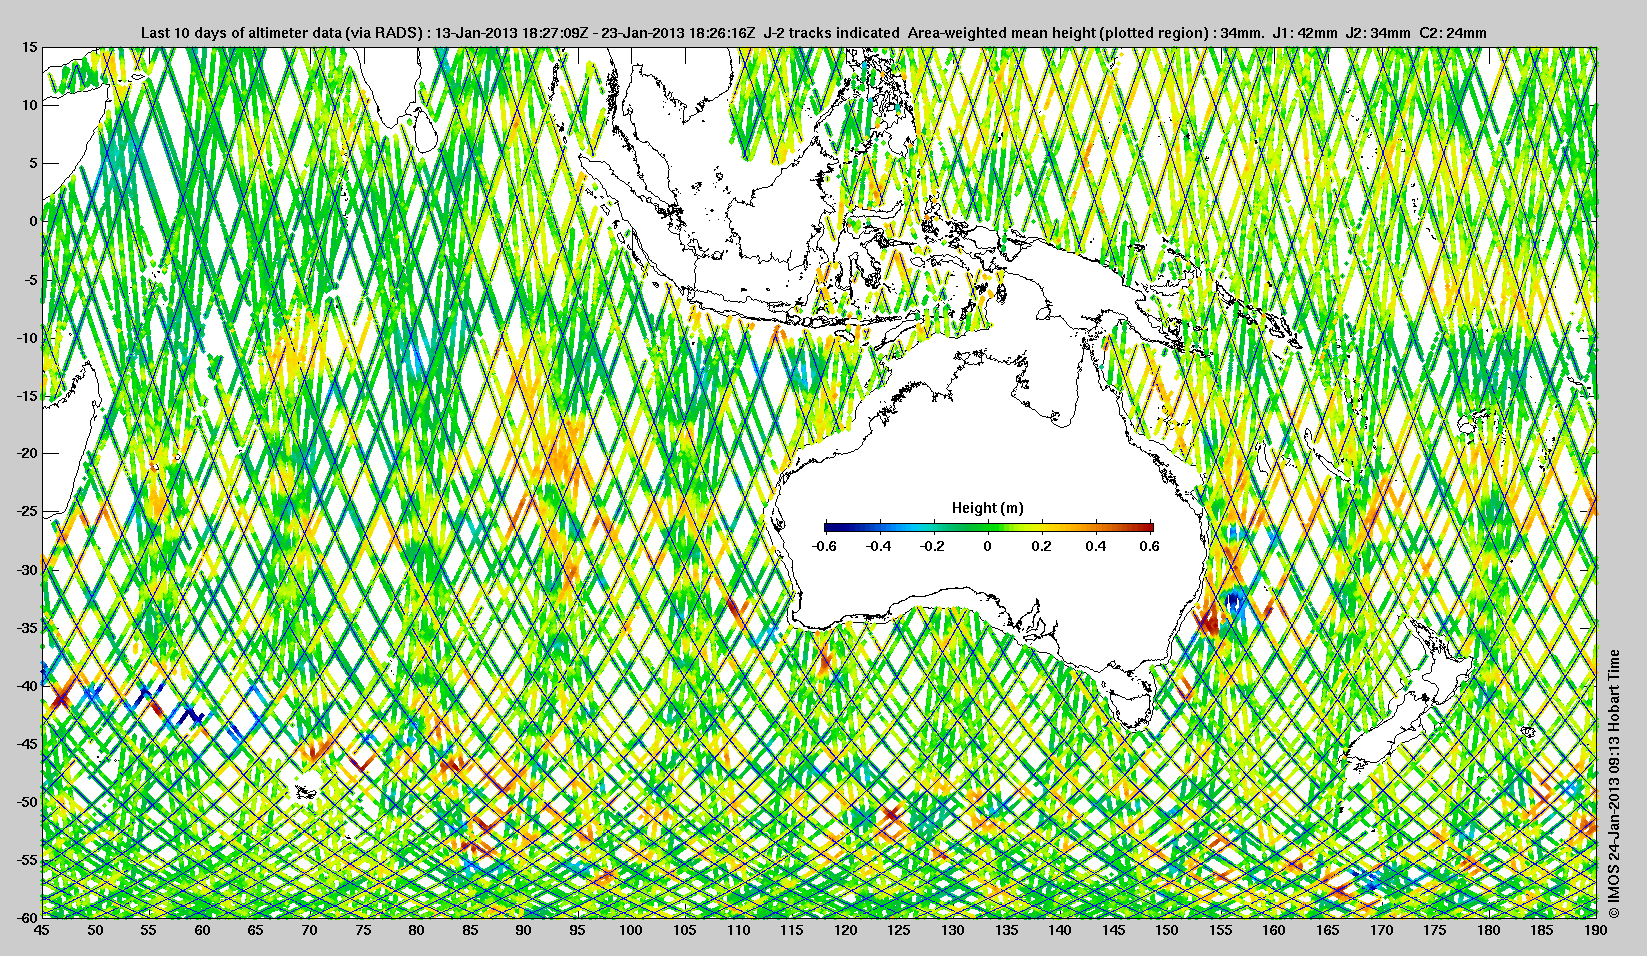
Task: Click longitude axis label 90
Action: click(524, 931)
